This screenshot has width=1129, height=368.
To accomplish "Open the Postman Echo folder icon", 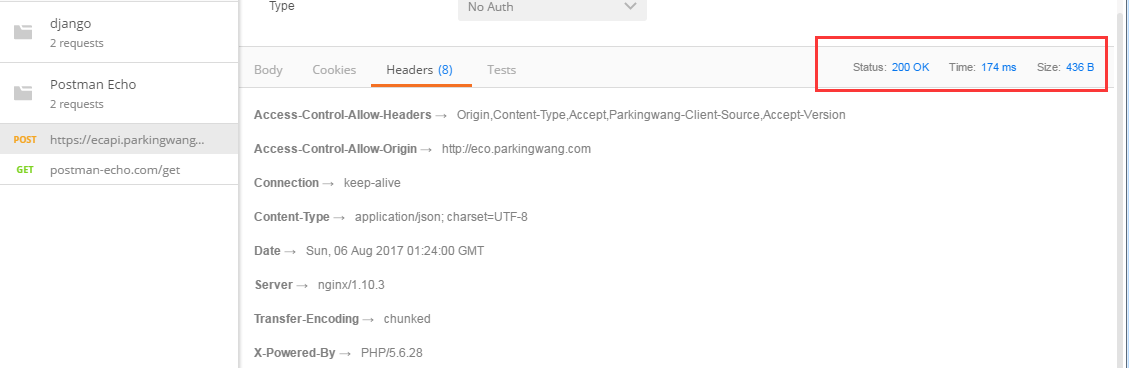I will [23, 93].
